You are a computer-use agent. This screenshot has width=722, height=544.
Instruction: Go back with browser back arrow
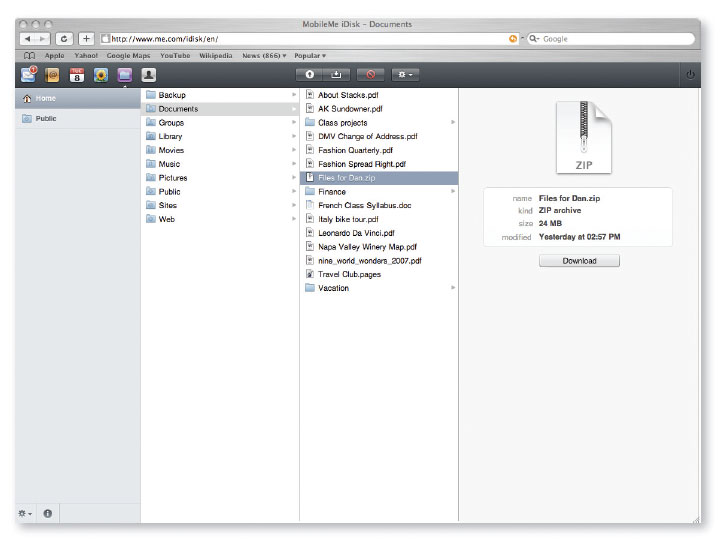coord(28,39)
